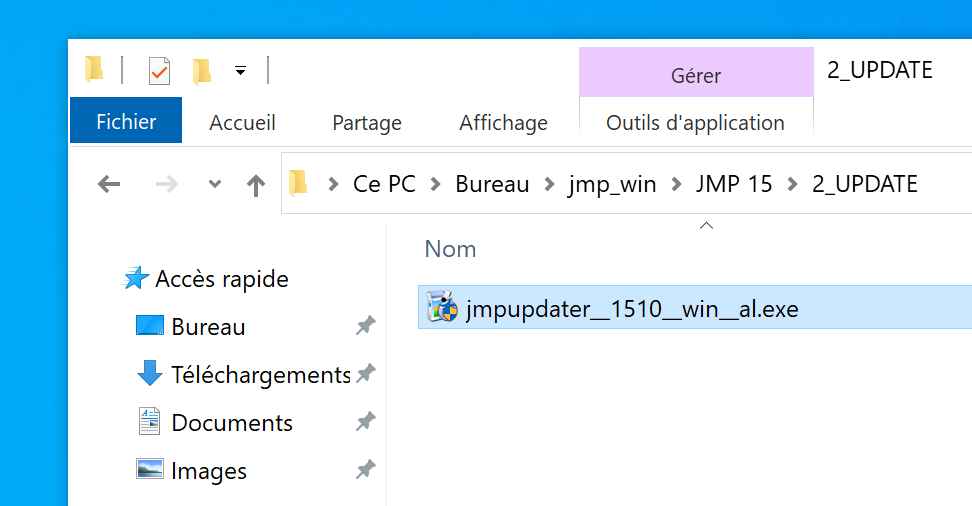Click the Up one level arrow
972x506 pixels.
point(256,184)
